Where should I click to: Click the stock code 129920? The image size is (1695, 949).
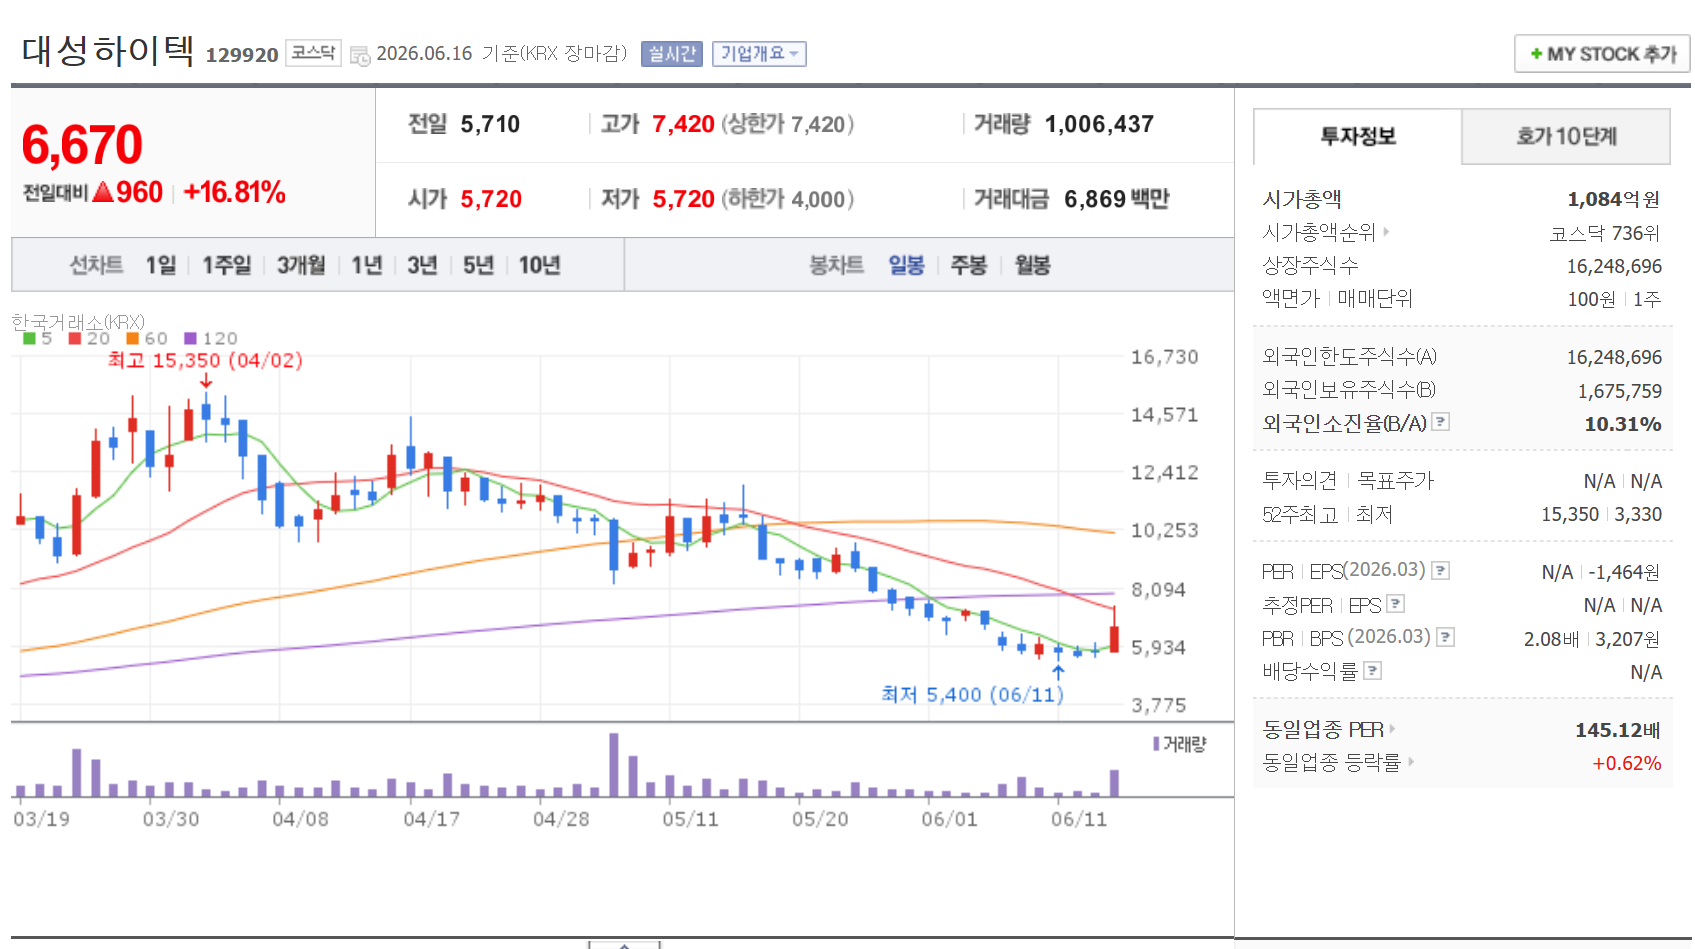pos(242,55)
